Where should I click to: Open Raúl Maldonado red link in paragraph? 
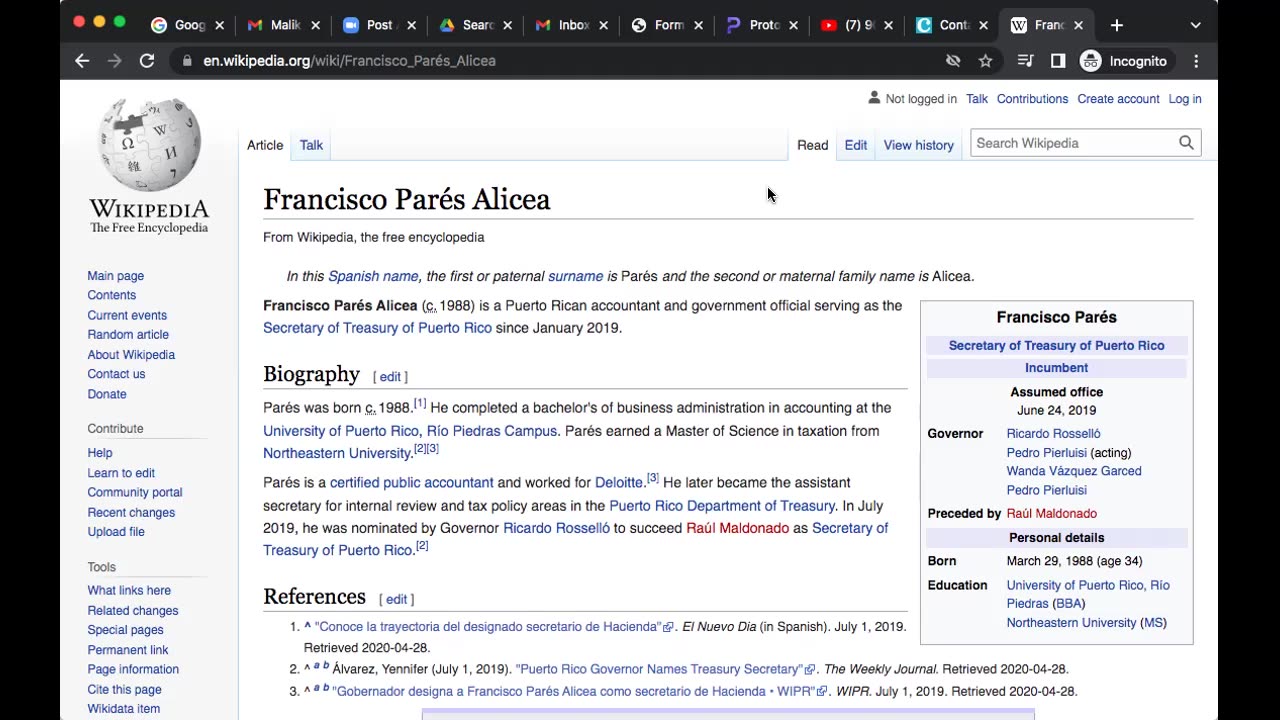tap(737, 528)
